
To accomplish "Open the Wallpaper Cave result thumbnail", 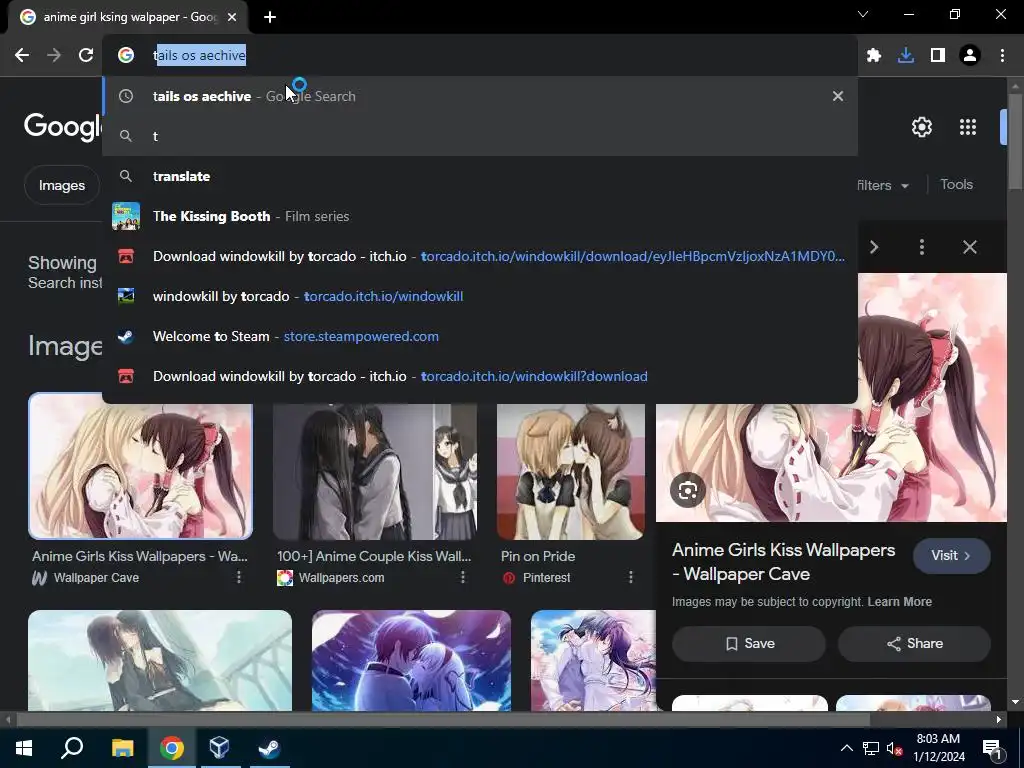I will coord(140,466).
